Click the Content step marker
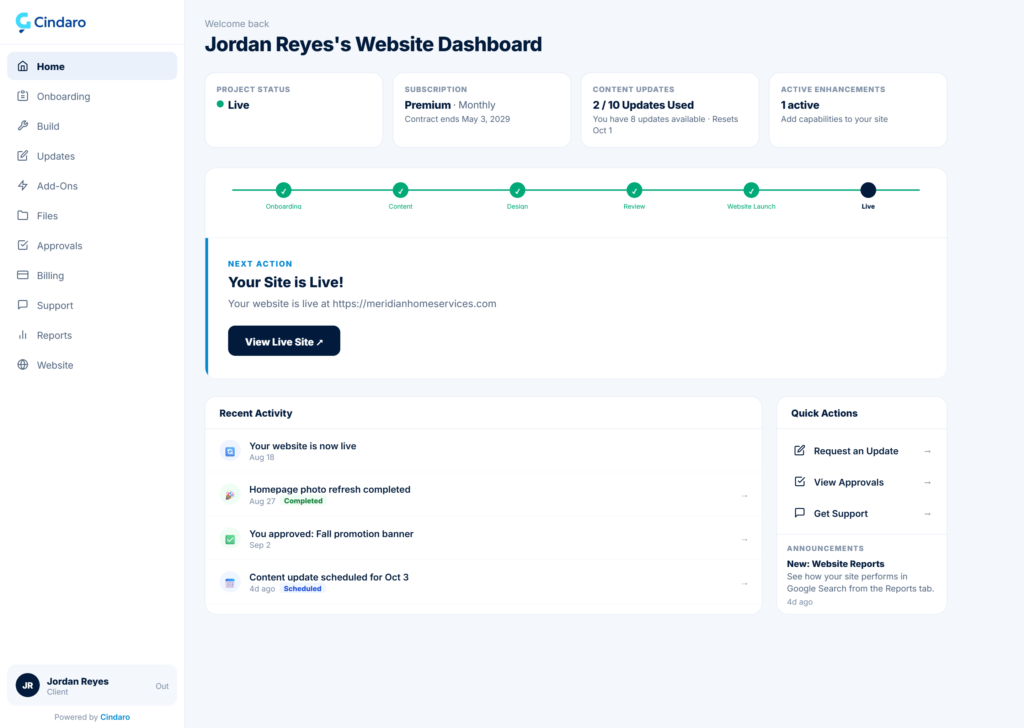1024x728 pixels. (400, 190)
